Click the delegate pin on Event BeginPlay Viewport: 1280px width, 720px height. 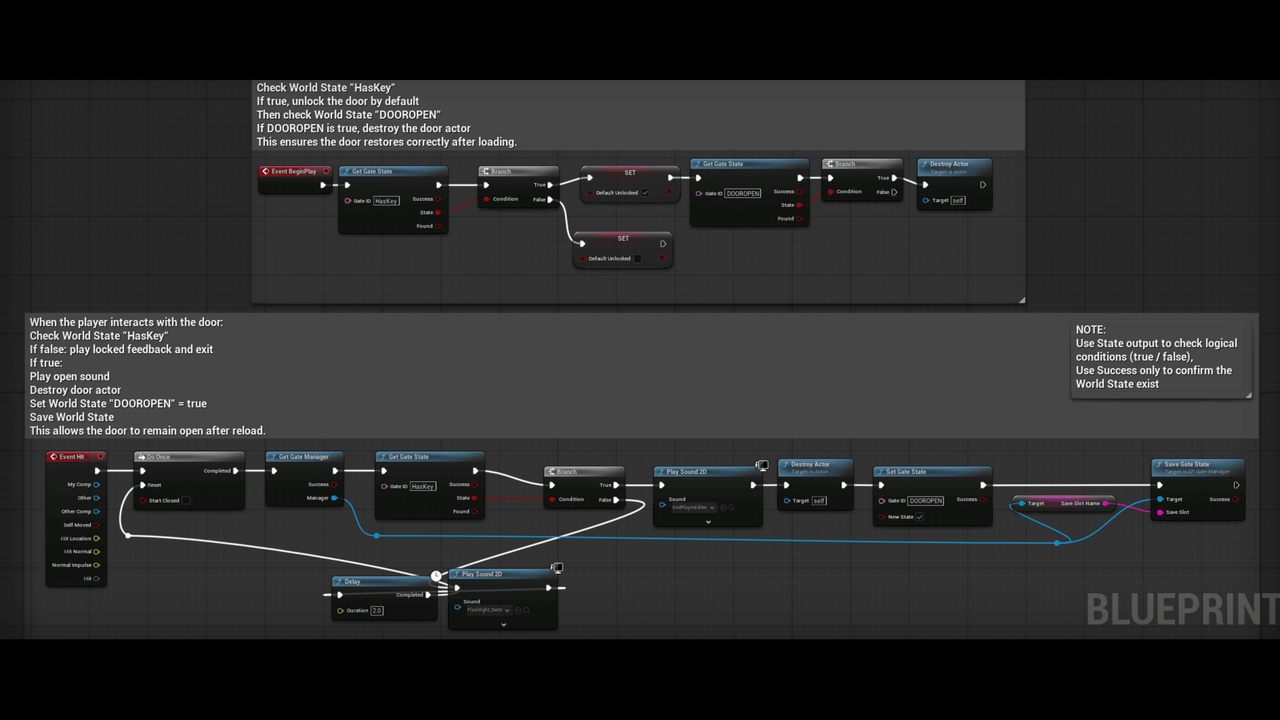(x=325, y=171)
